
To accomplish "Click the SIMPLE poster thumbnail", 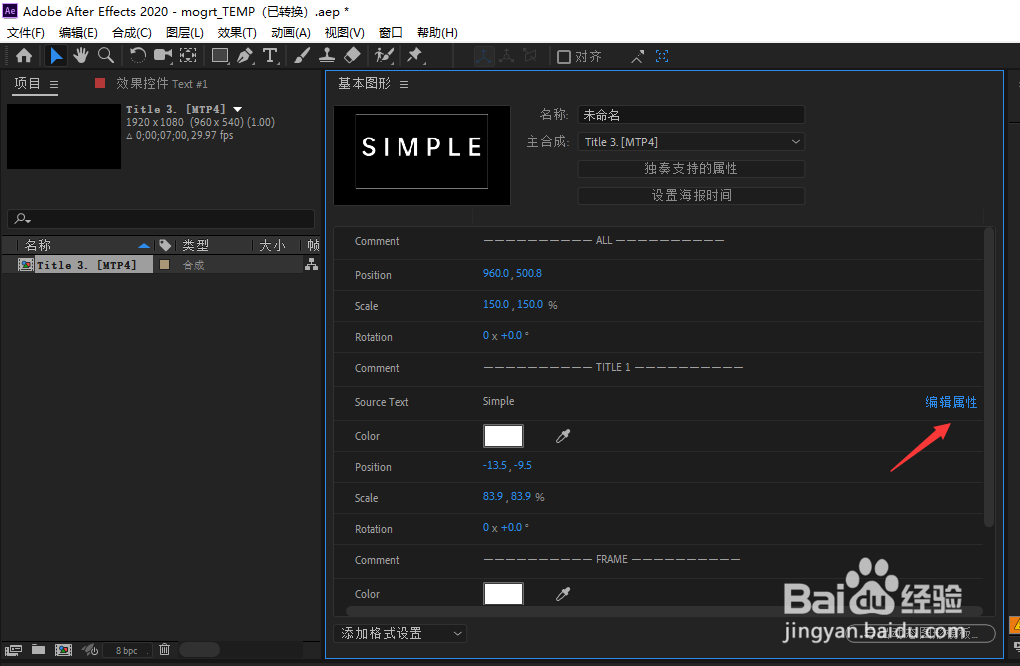I will 422,155.
